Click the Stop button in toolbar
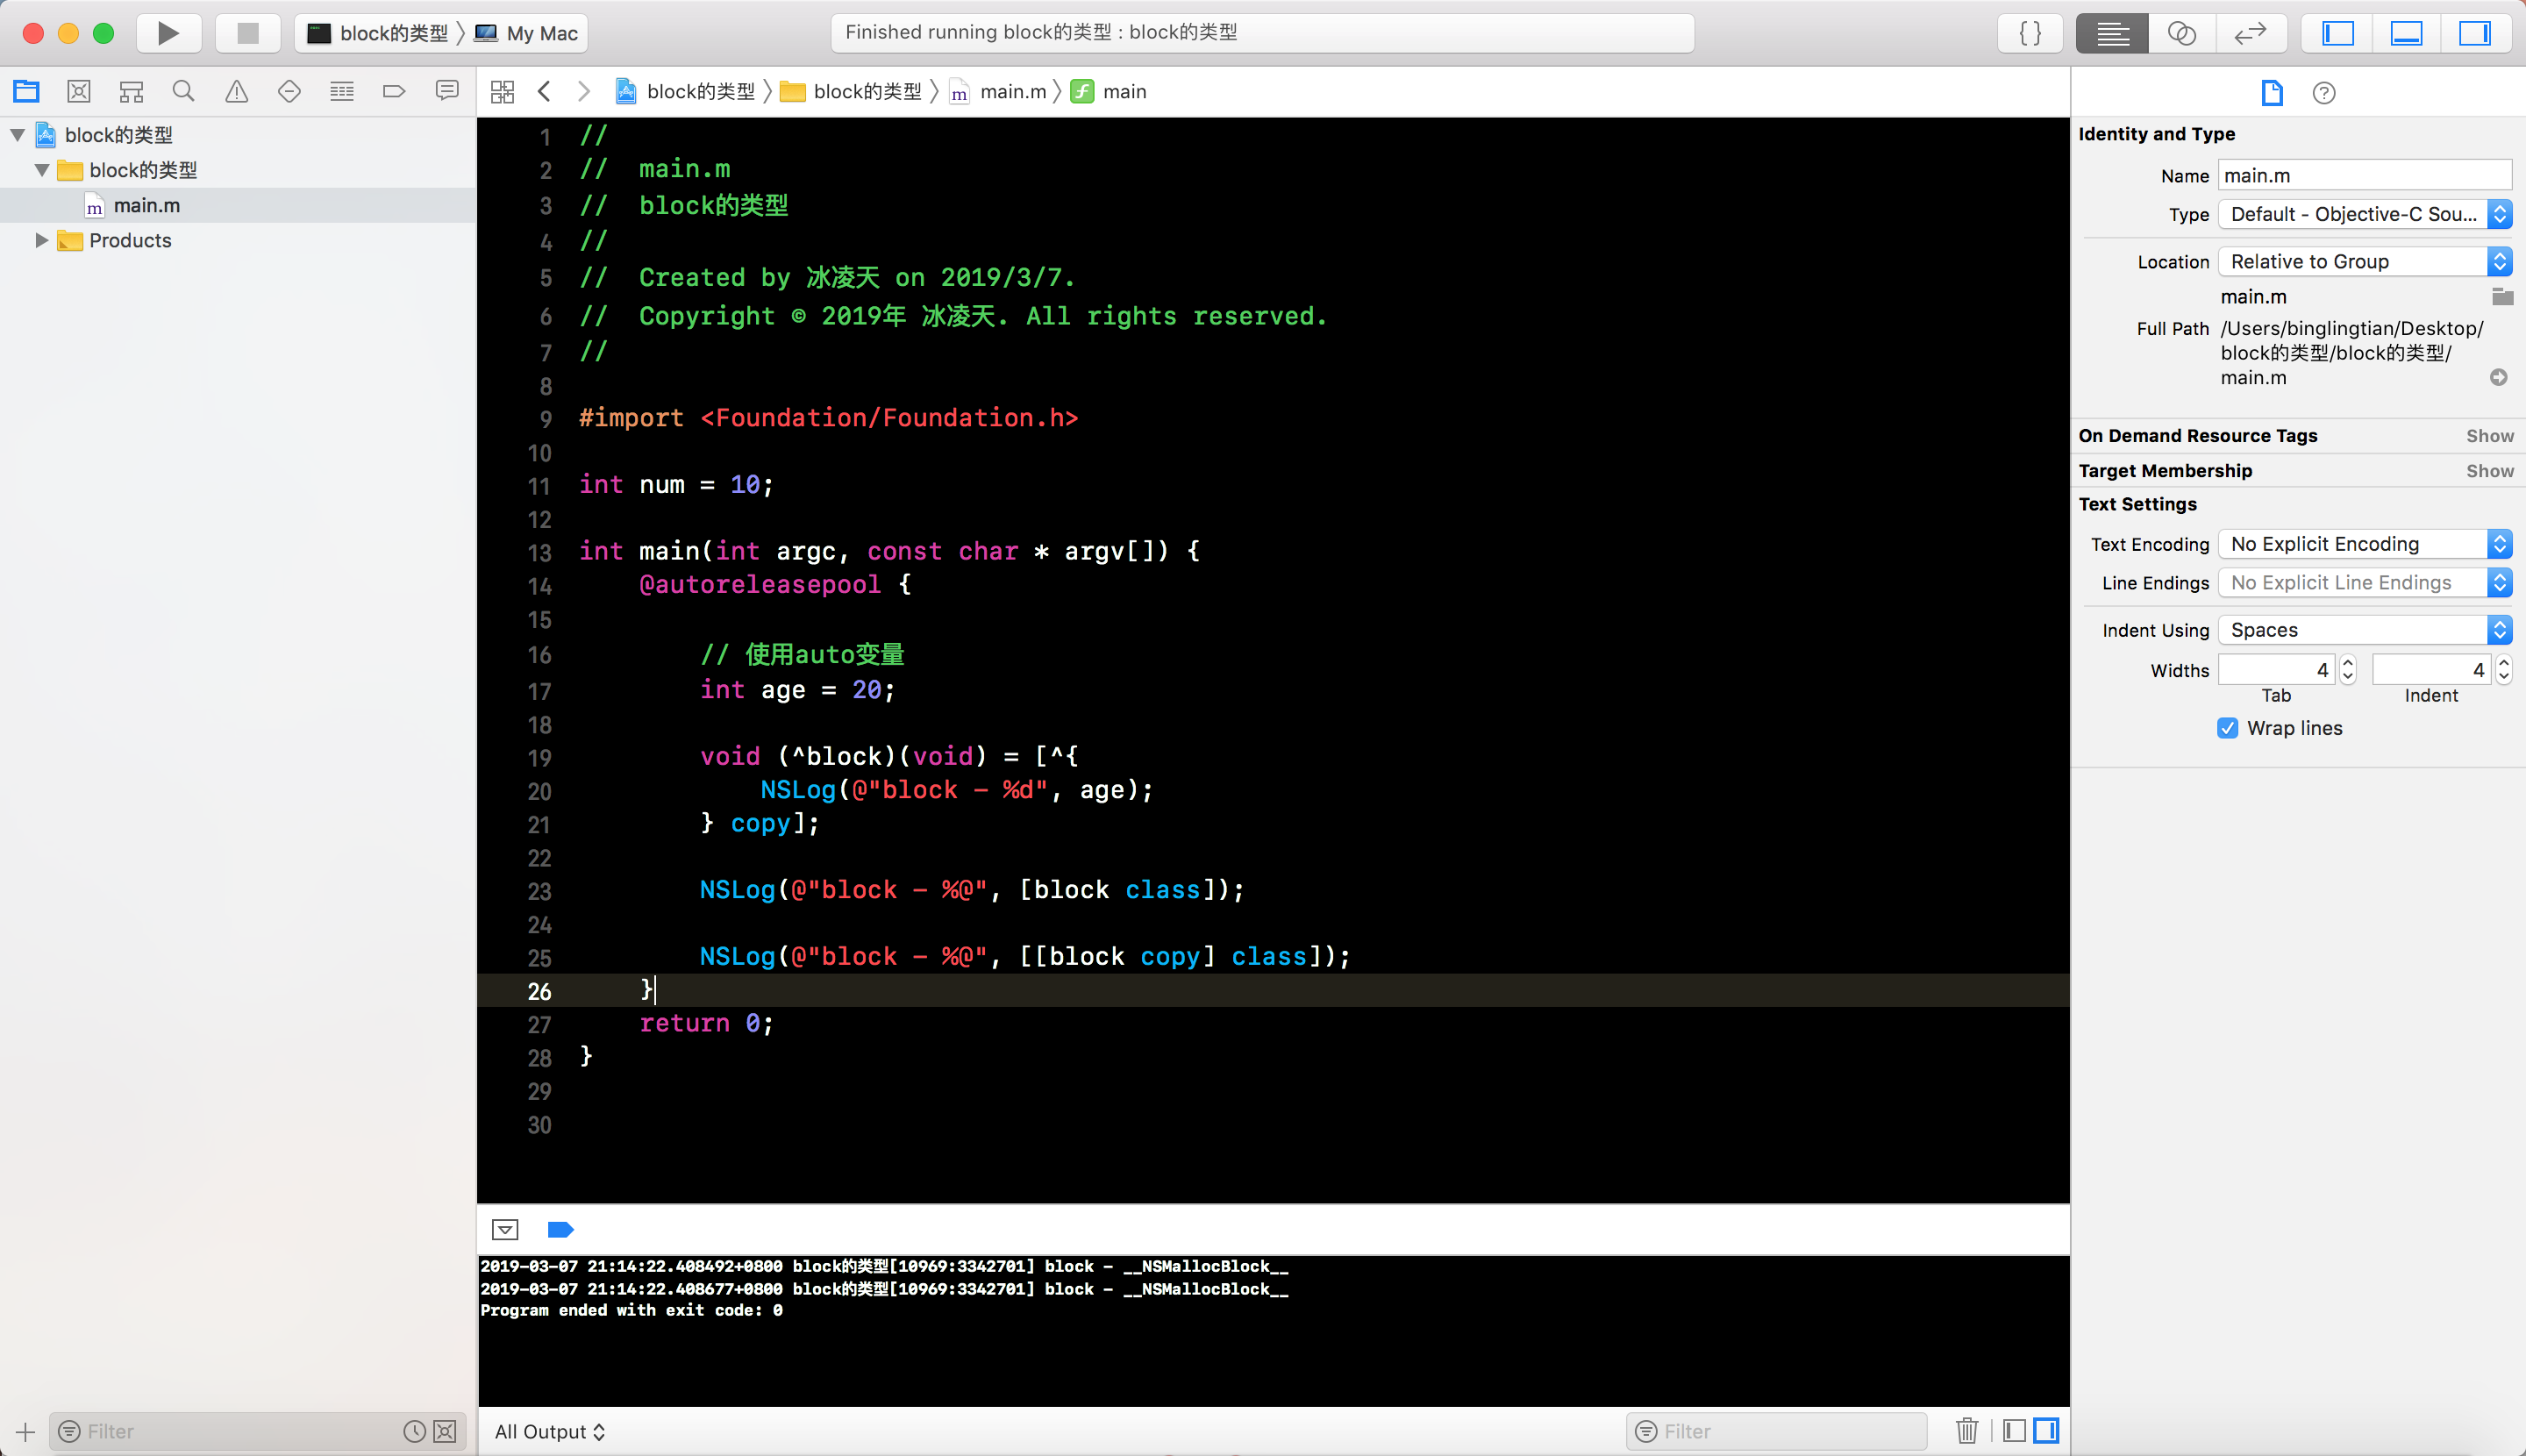The height and width of the screenshot is (1456, 2526). point(247,33)
